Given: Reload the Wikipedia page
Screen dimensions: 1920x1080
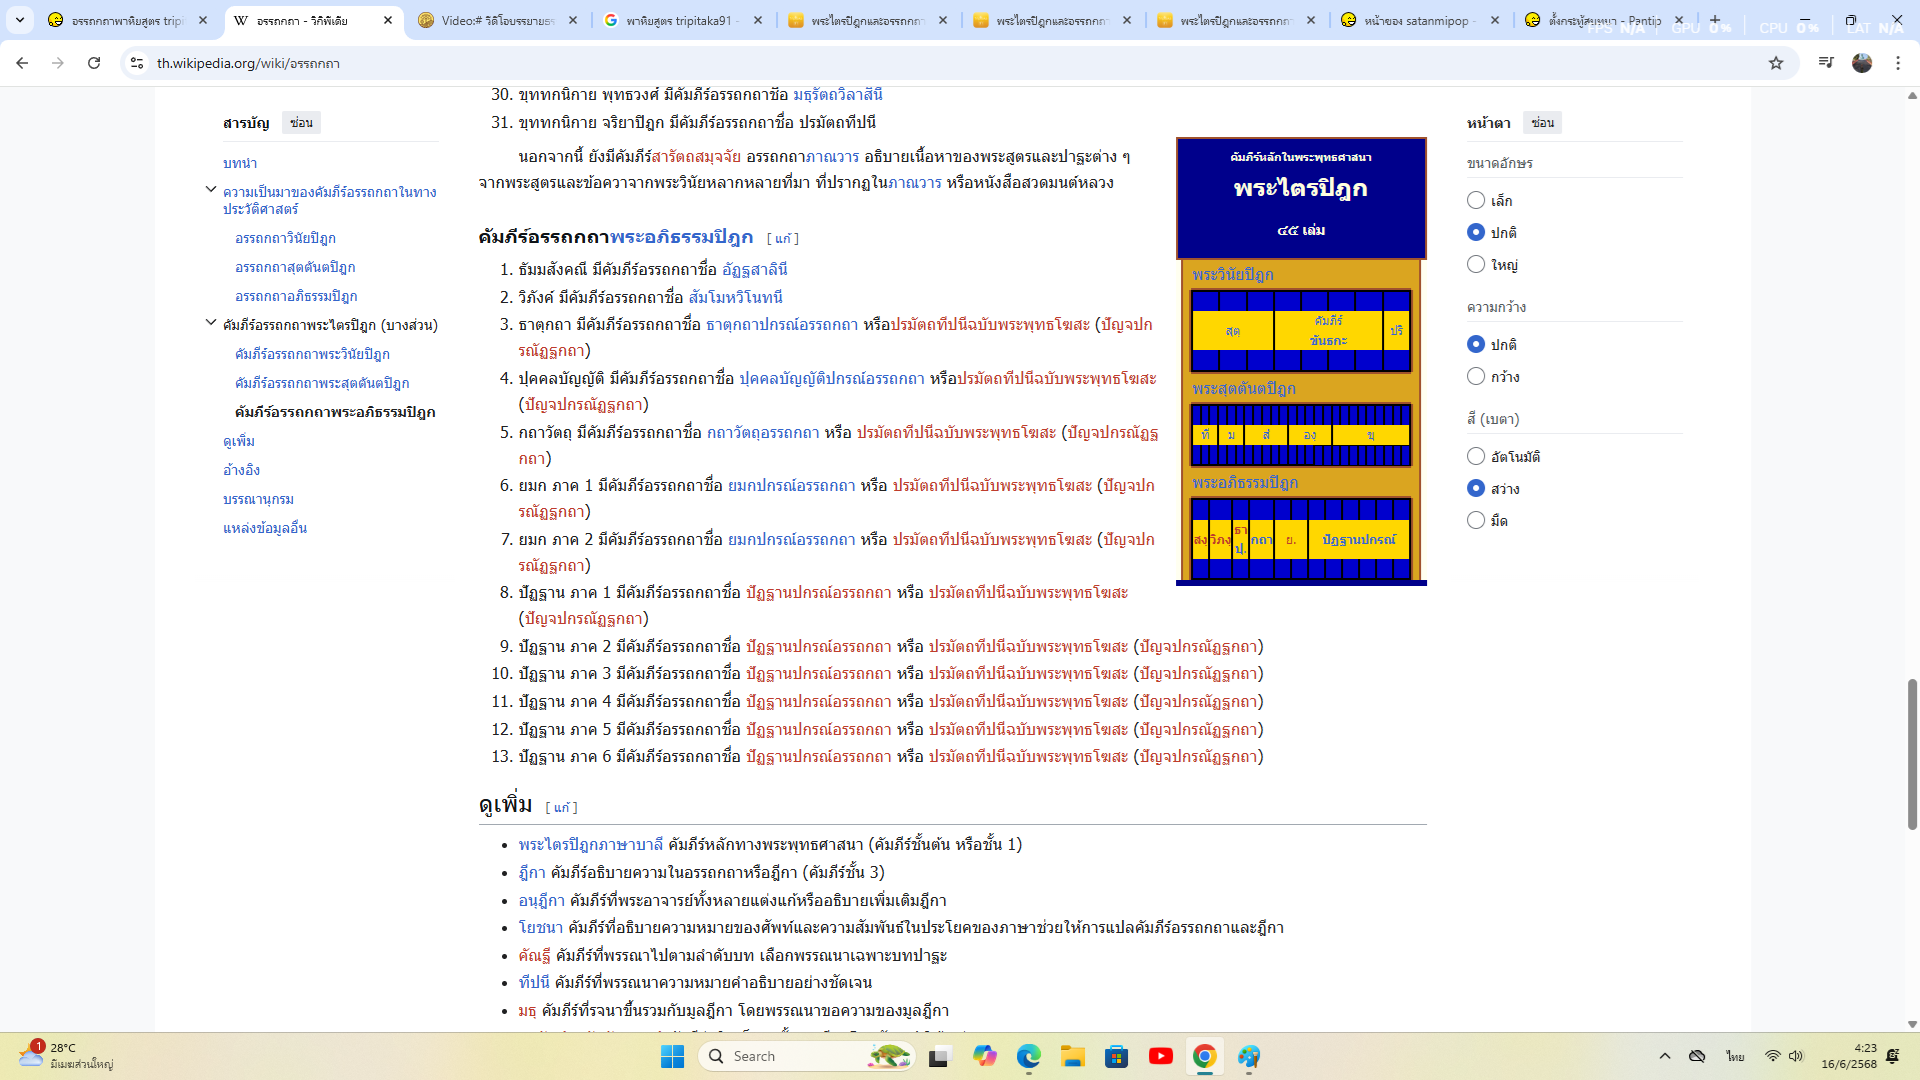Looking at the screenshot, I should point(94,63).
